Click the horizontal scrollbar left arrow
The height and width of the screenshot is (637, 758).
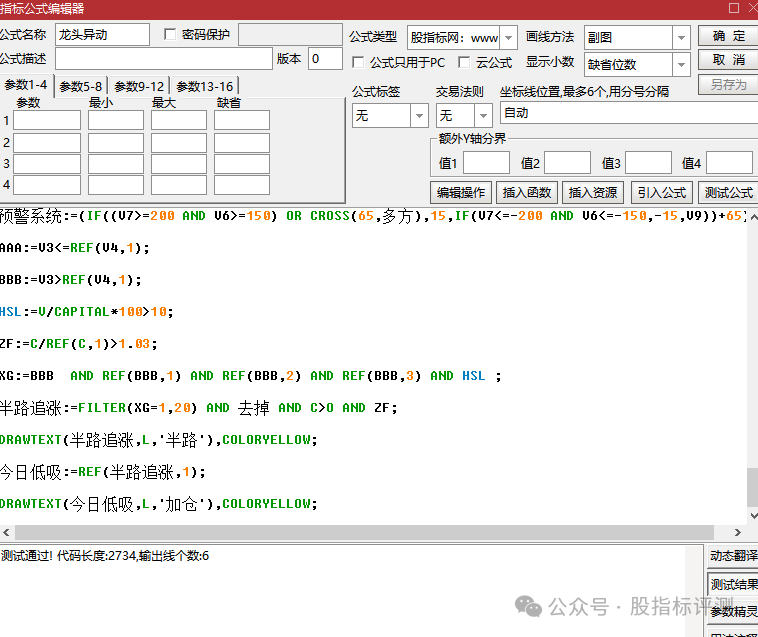pos(6,532)
